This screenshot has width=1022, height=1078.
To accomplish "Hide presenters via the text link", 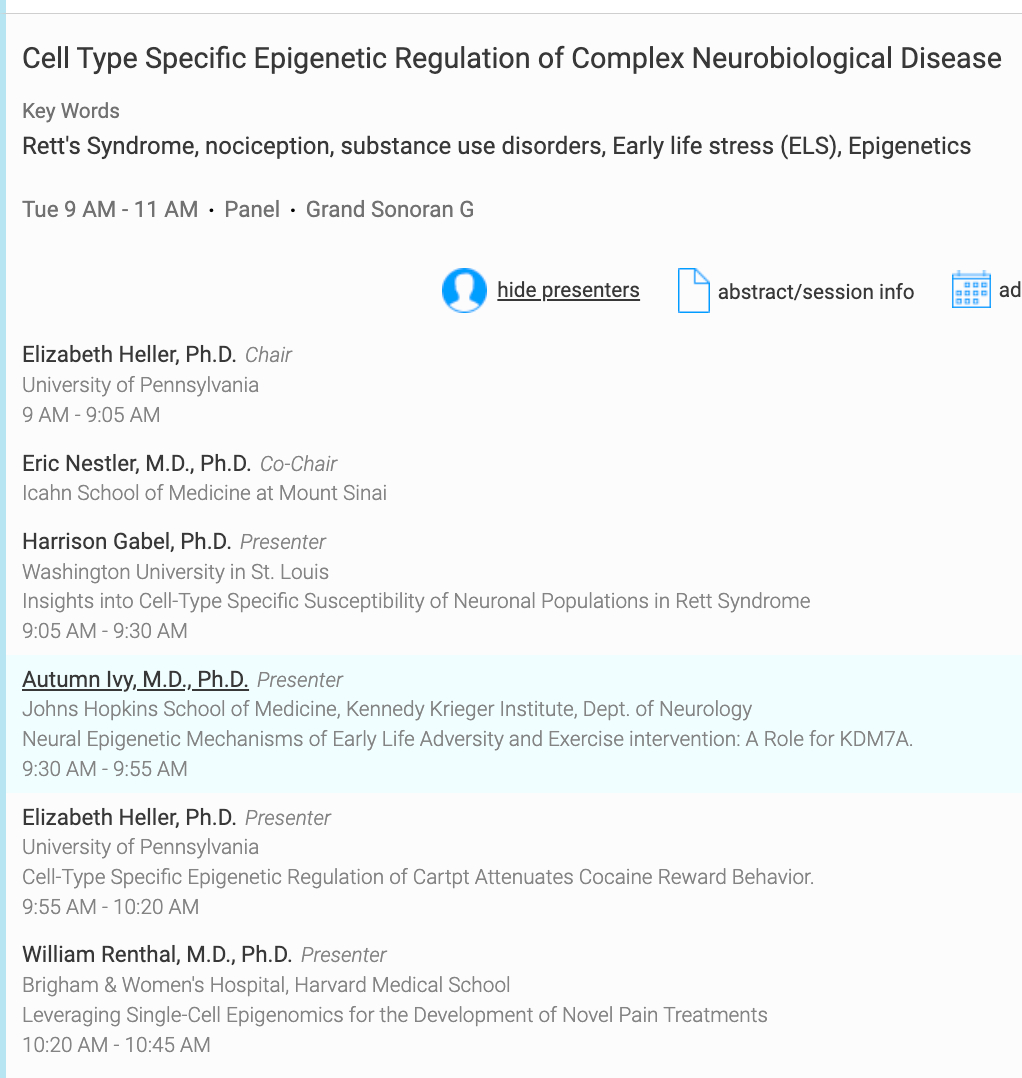I will click(568, 290).
